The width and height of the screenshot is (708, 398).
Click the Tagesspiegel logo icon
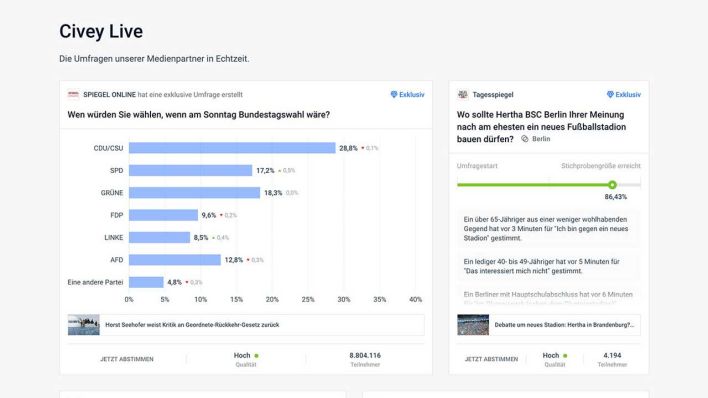[462, 94]
